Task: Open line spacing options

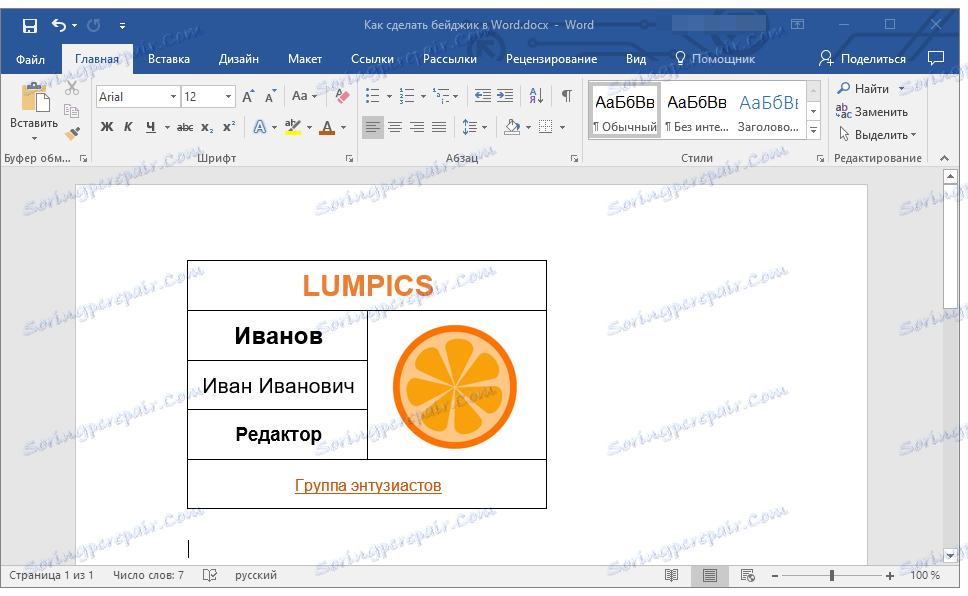Action: 474,127
